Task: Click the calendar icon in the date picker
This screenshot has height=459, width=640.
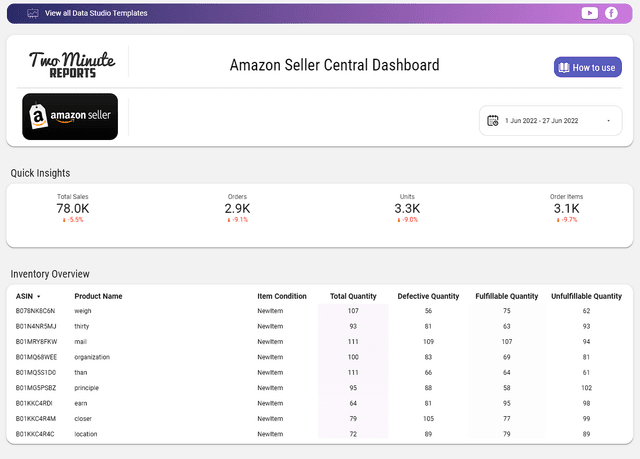Action: tap(493, 121)
